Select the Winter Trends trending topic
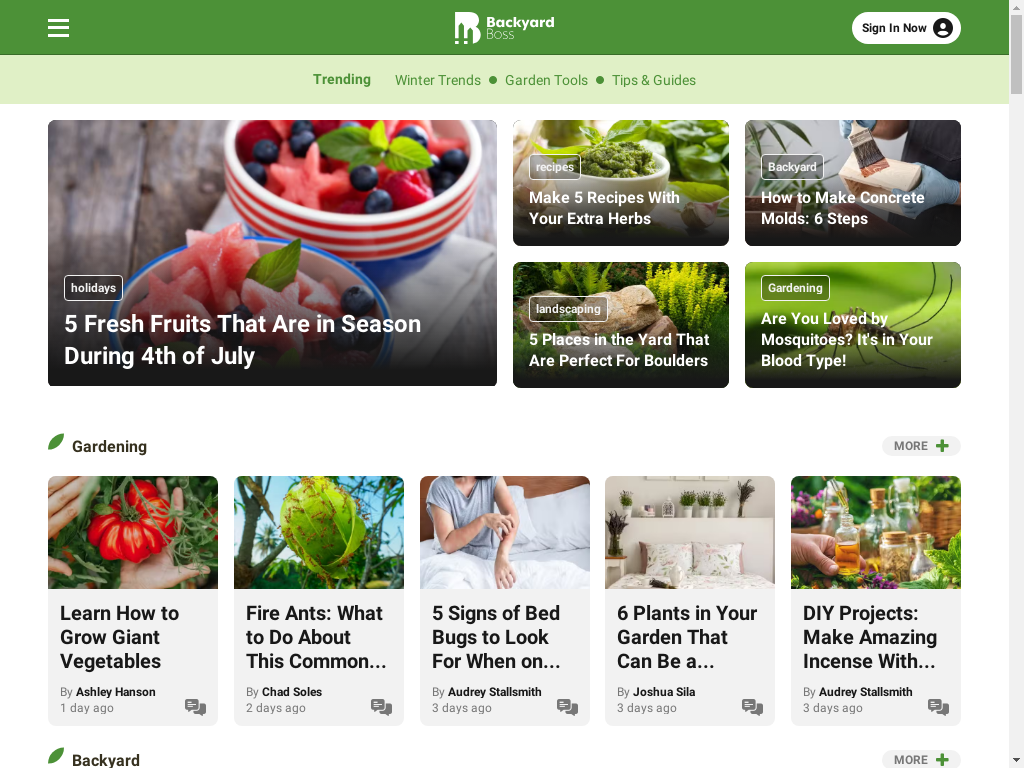 pyautogui.click(x=438, y=80)
